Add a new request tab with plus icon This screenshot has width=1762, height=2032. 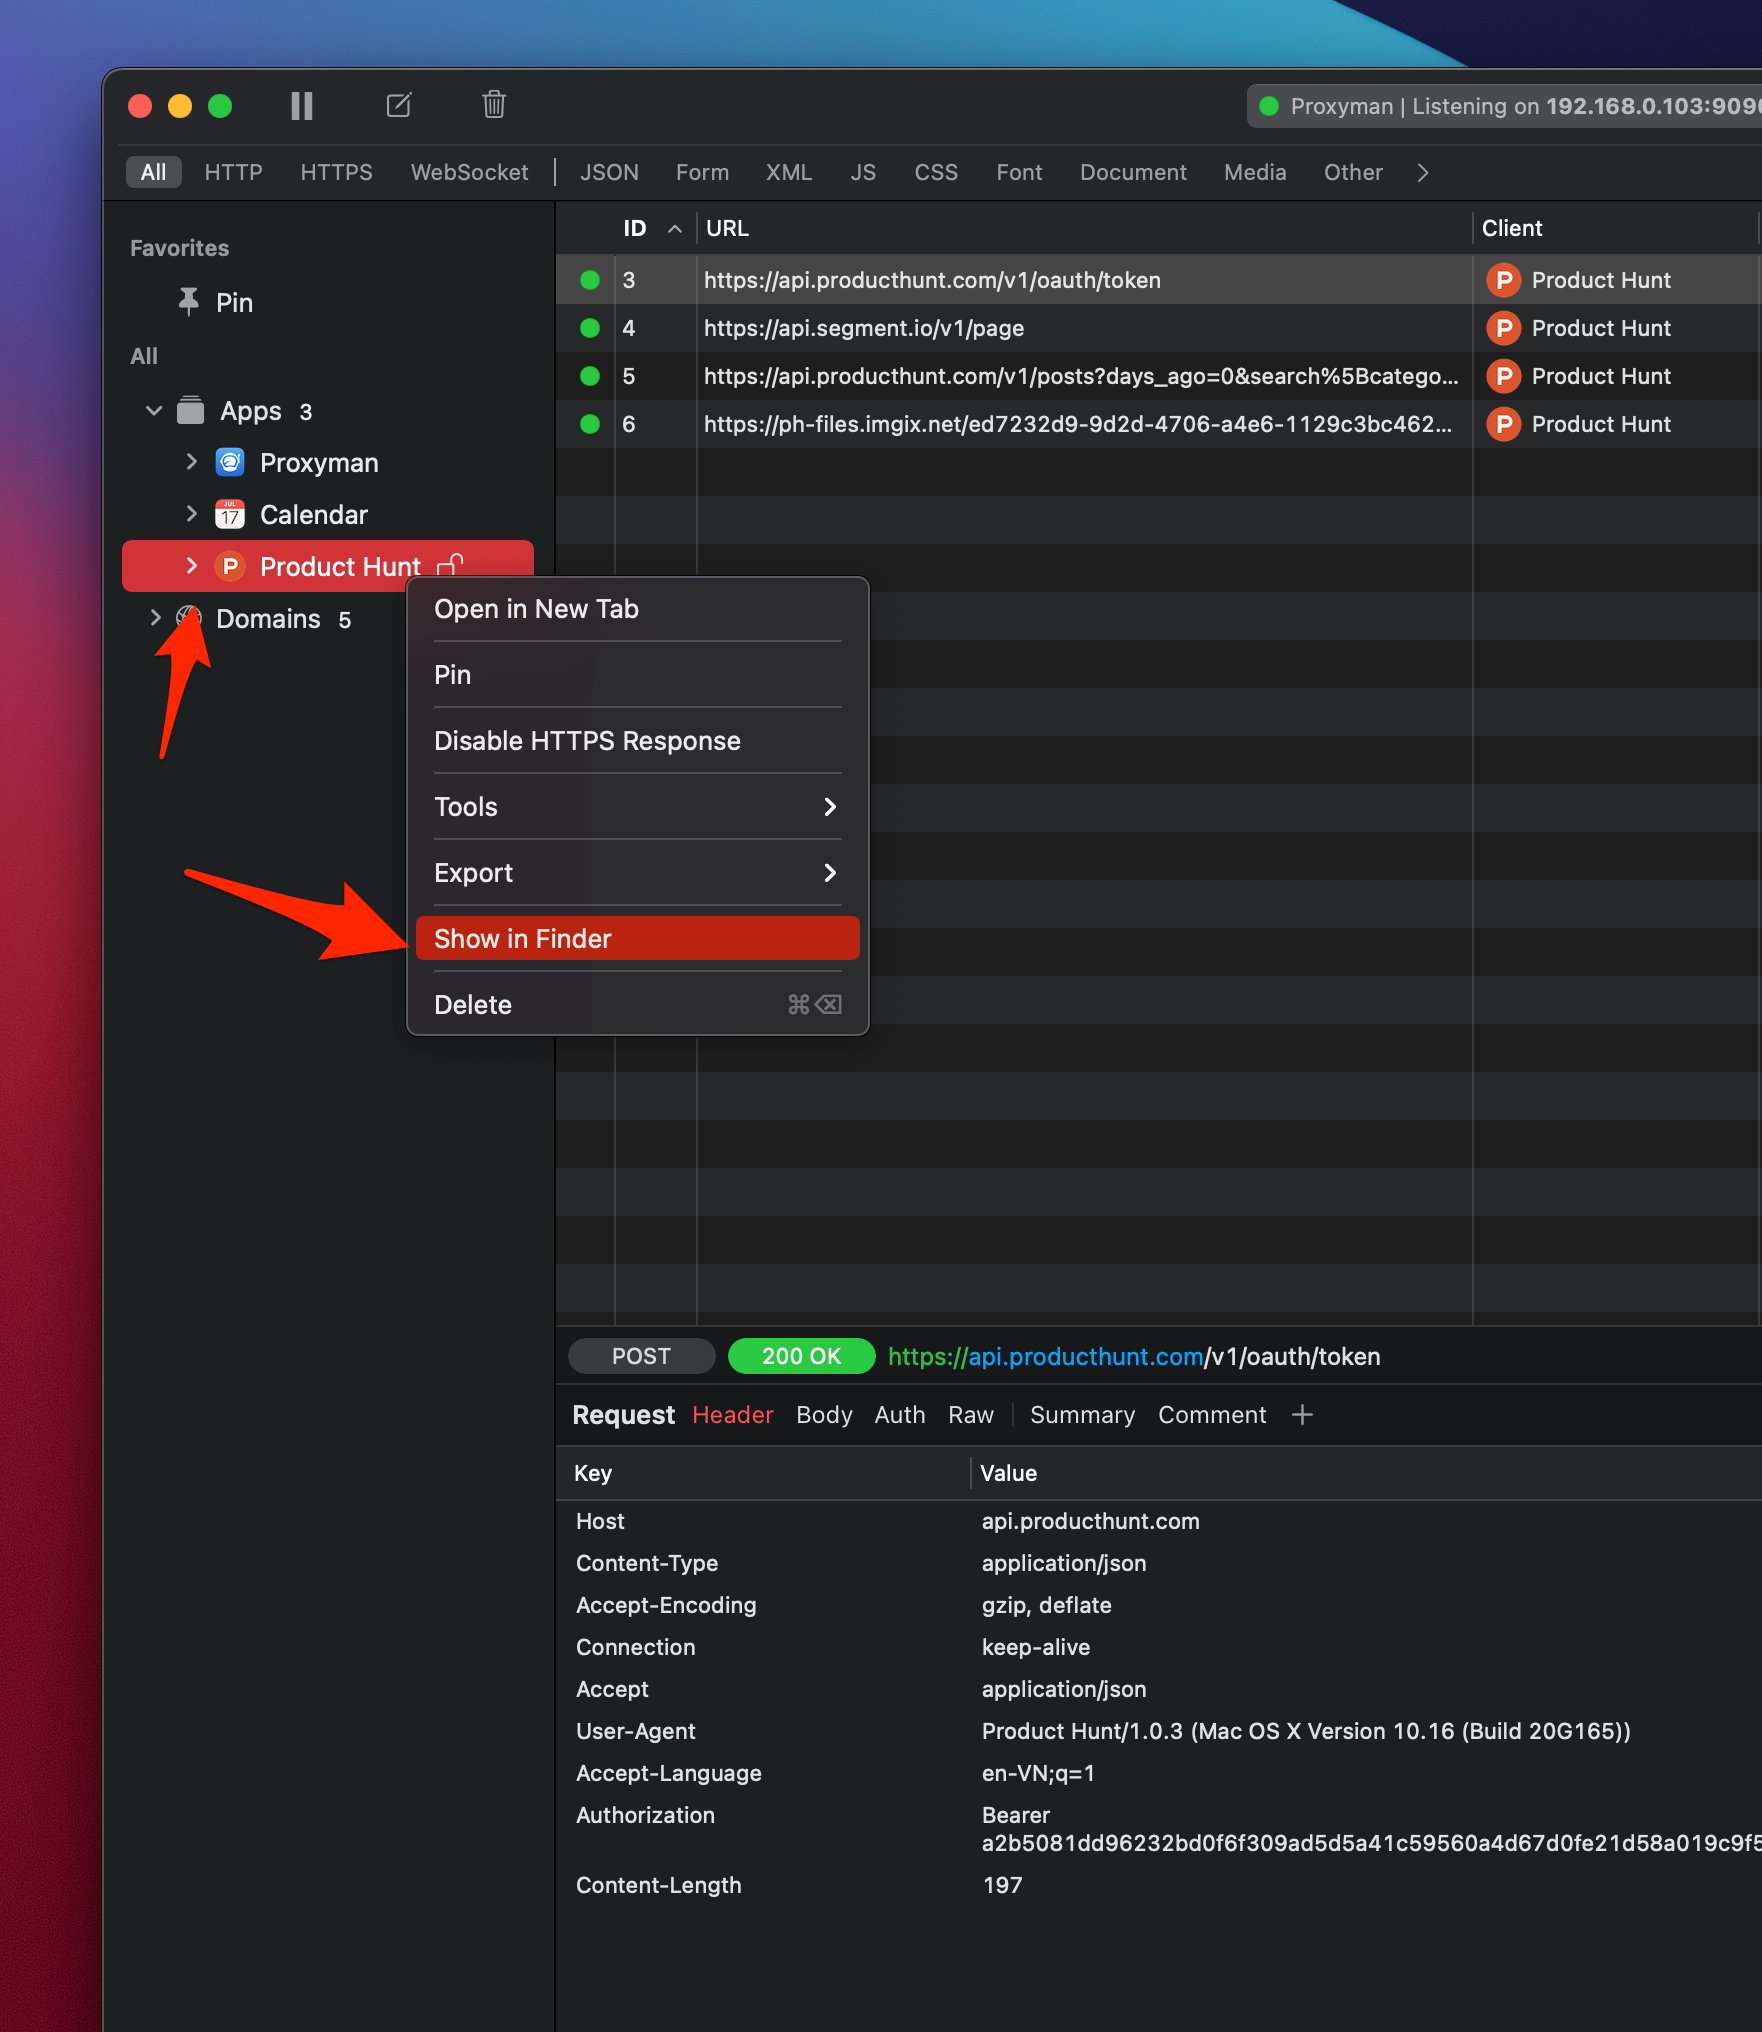point(1302,1414)
